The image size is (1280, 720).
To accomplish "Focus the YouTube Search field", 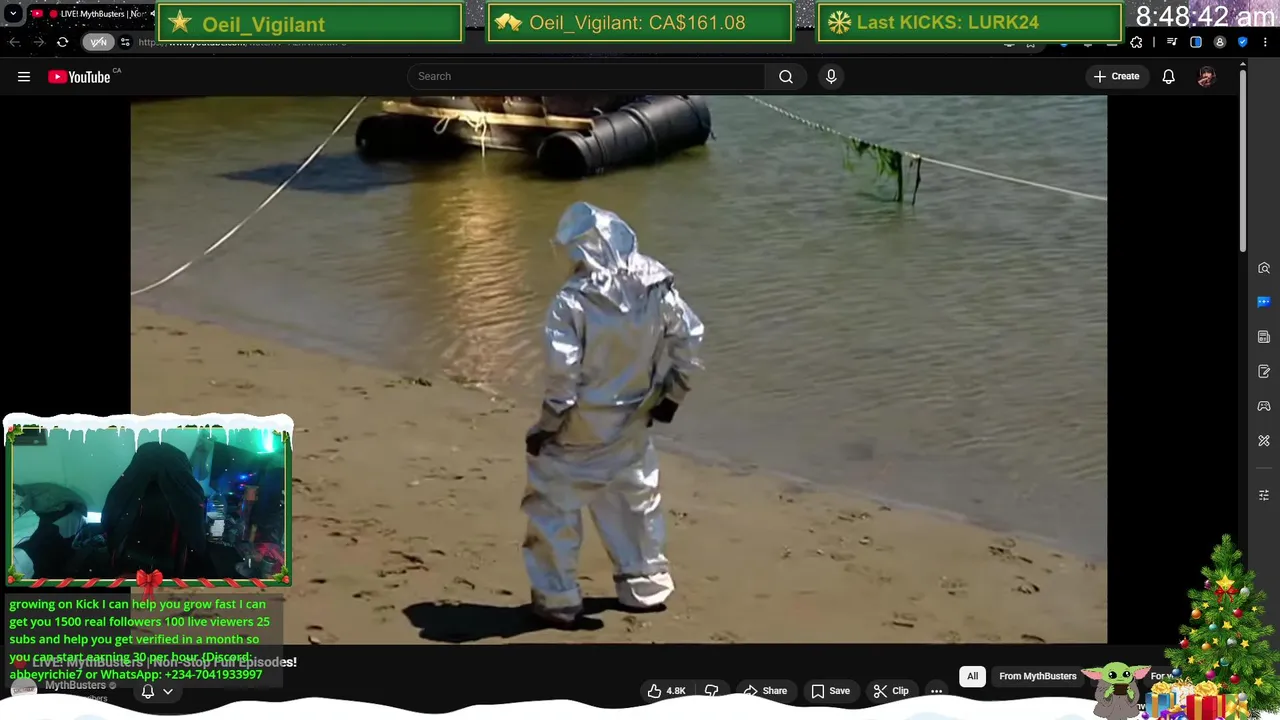I will (x=586, y=76).
